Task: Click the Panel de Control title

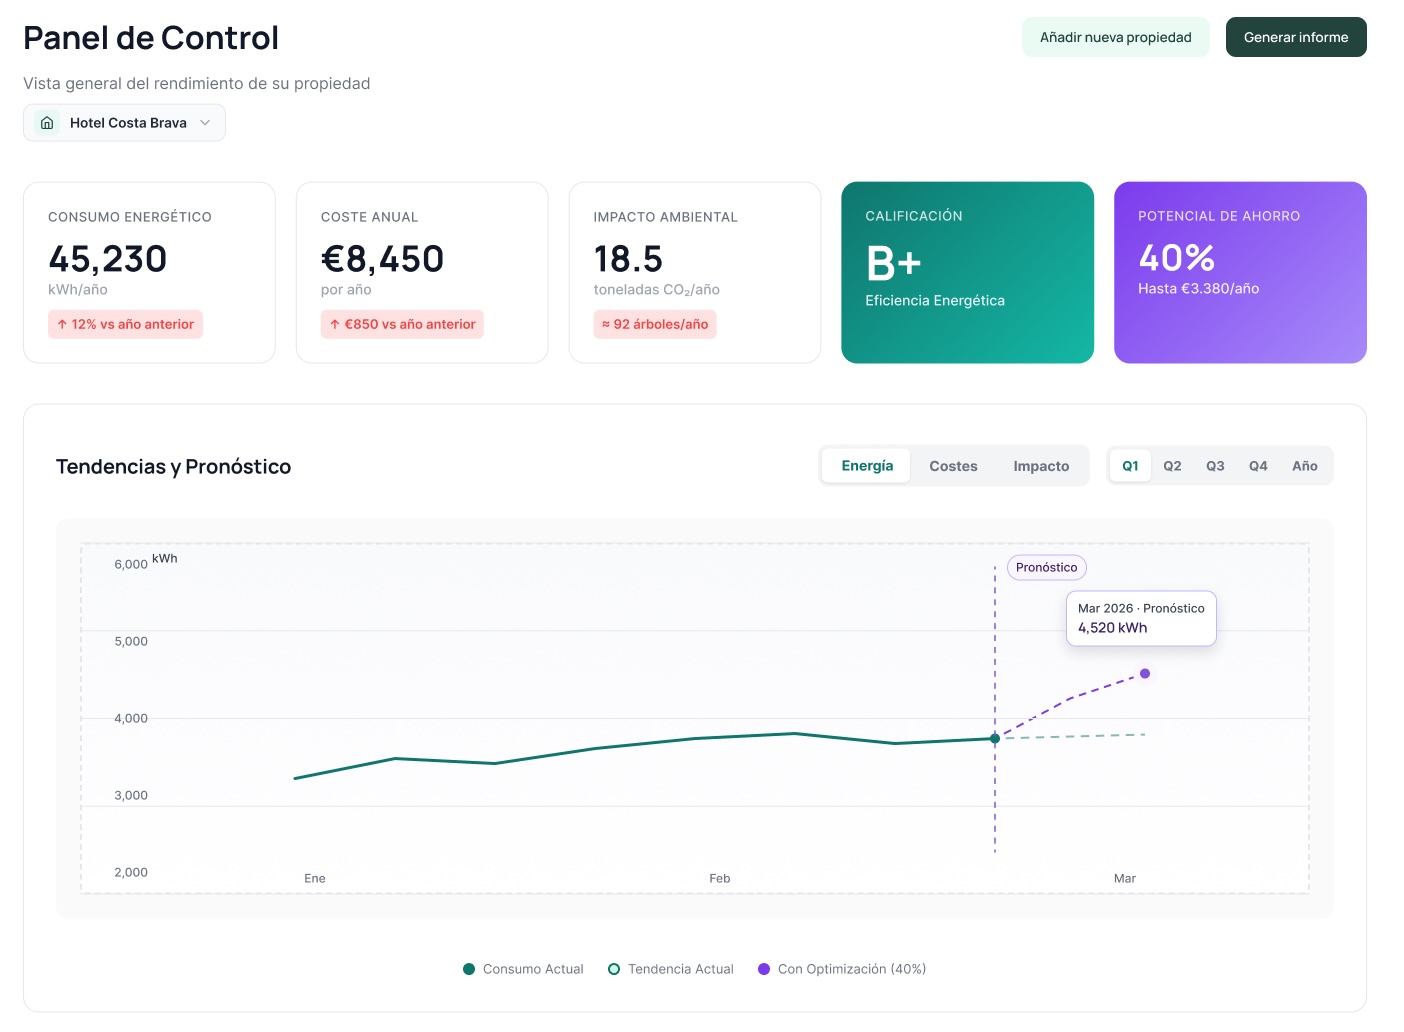Action: [x=151, y=38]
